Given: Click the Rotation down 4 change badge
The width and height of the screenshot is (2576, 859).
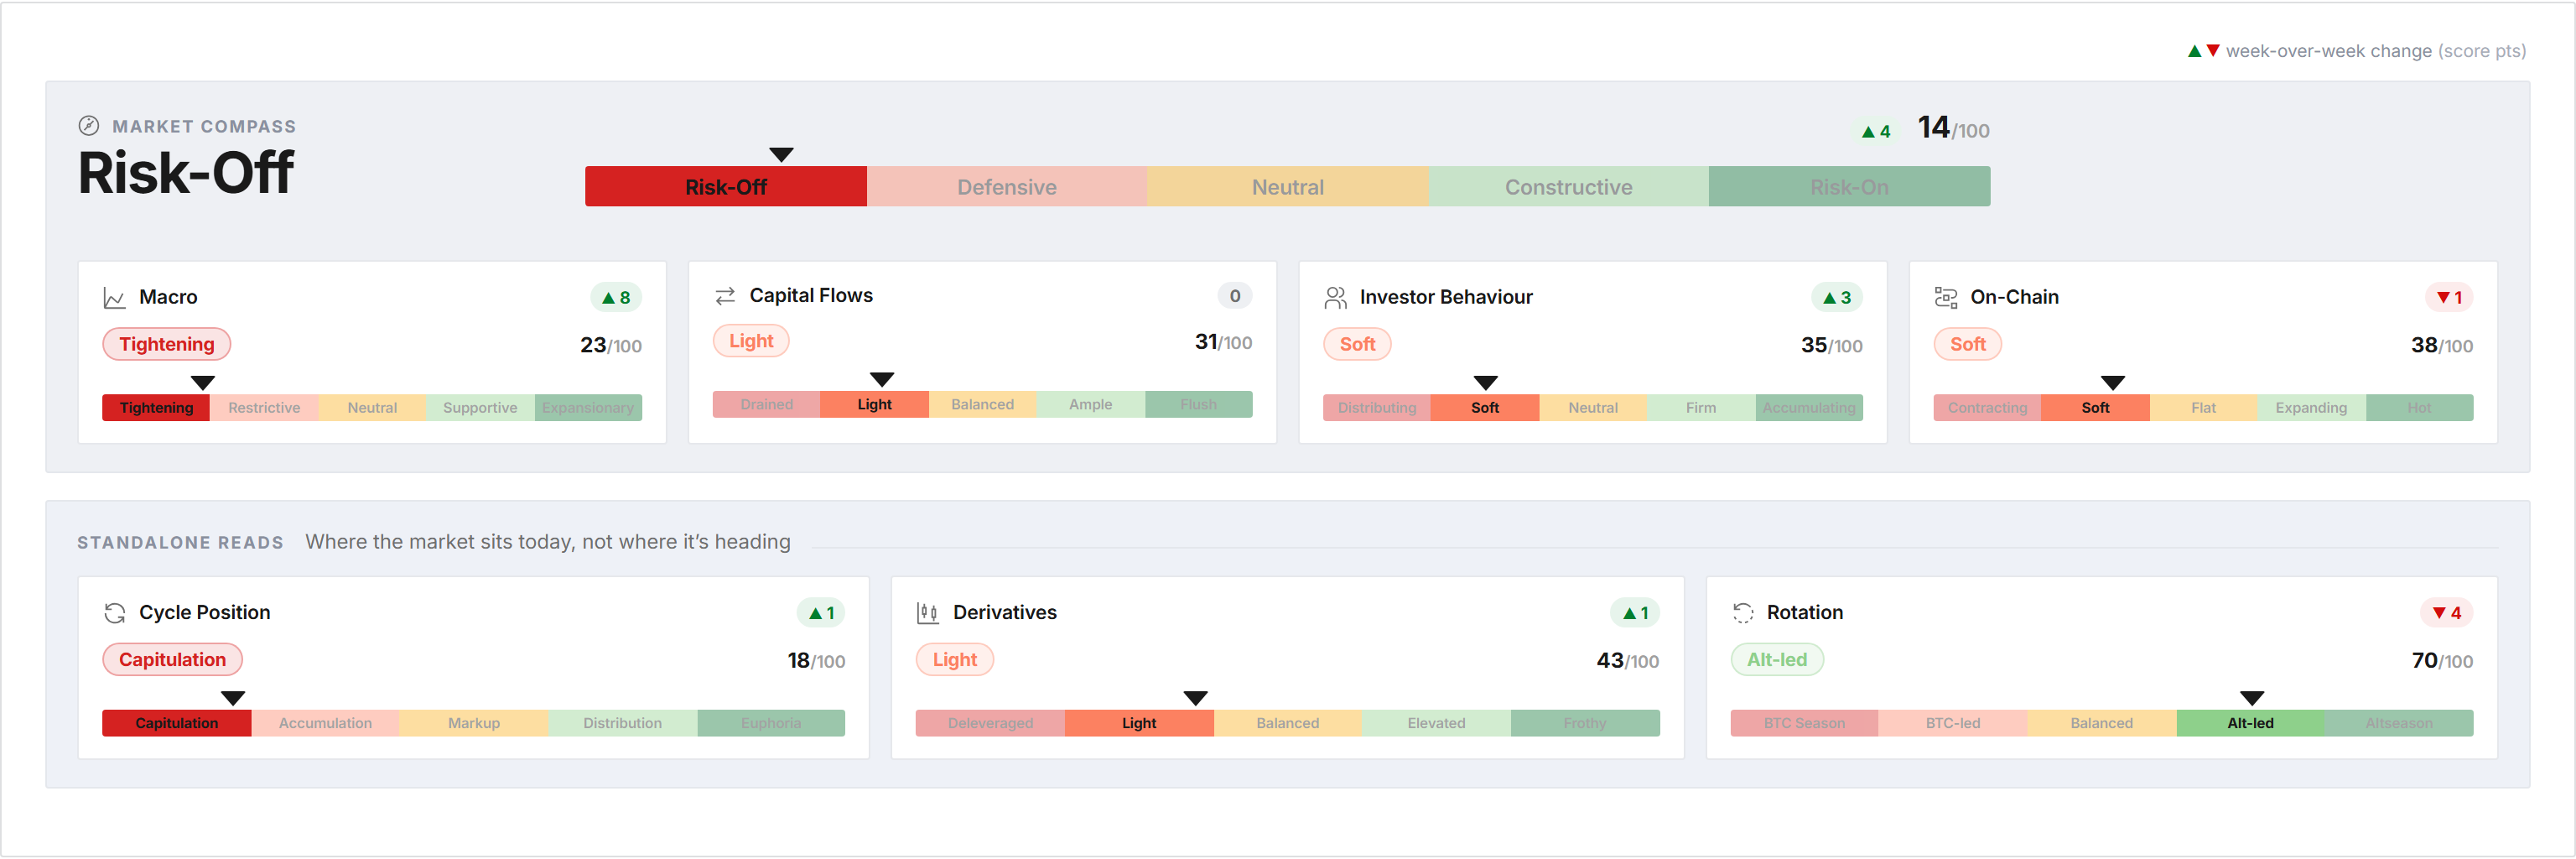Looking at the screenshot, I should tap(2446, 613).
